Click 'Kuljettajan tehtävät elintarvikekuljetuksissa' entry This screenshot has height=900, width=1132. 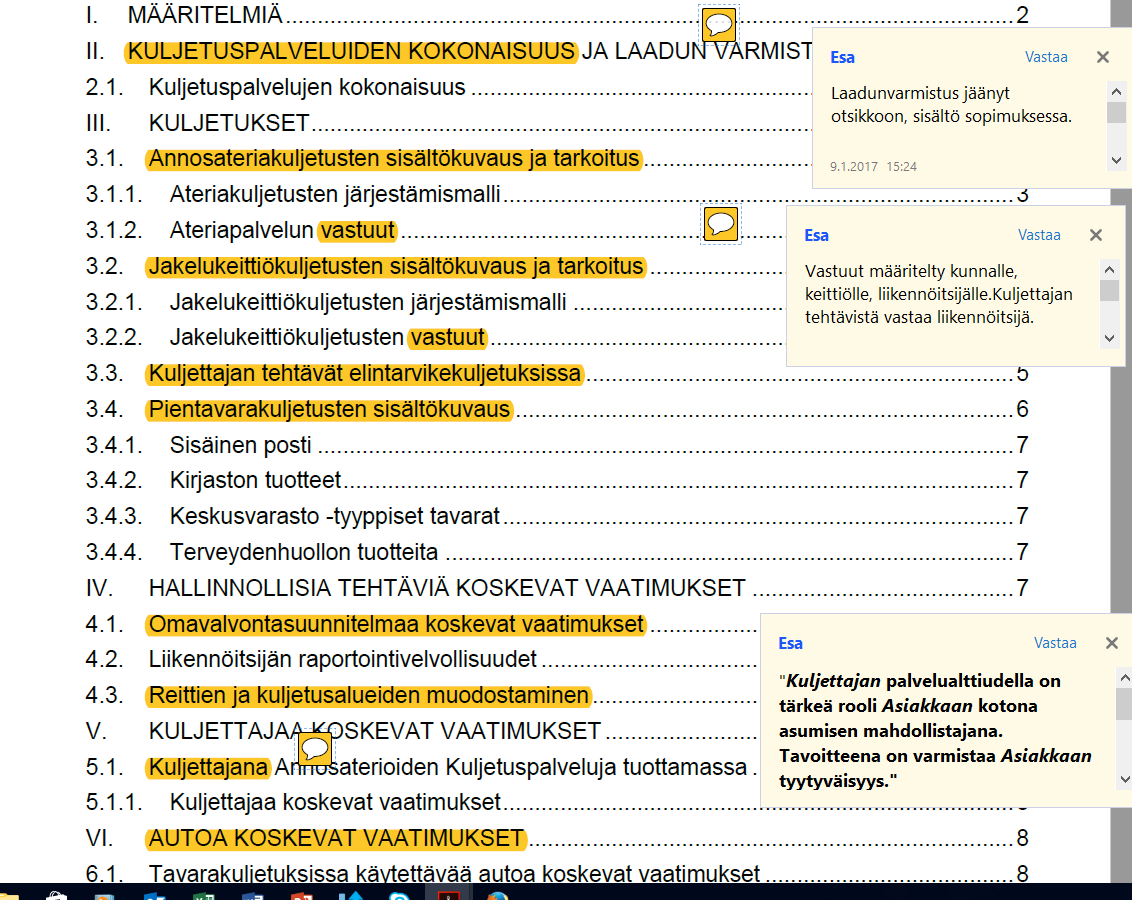[365, 373]
